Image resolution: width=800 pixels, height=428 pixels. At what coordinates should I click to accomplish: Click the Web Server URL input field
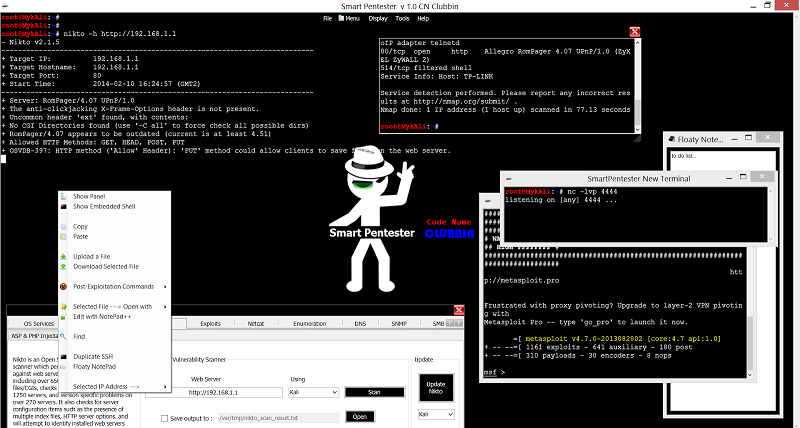[x=214, y=393]
